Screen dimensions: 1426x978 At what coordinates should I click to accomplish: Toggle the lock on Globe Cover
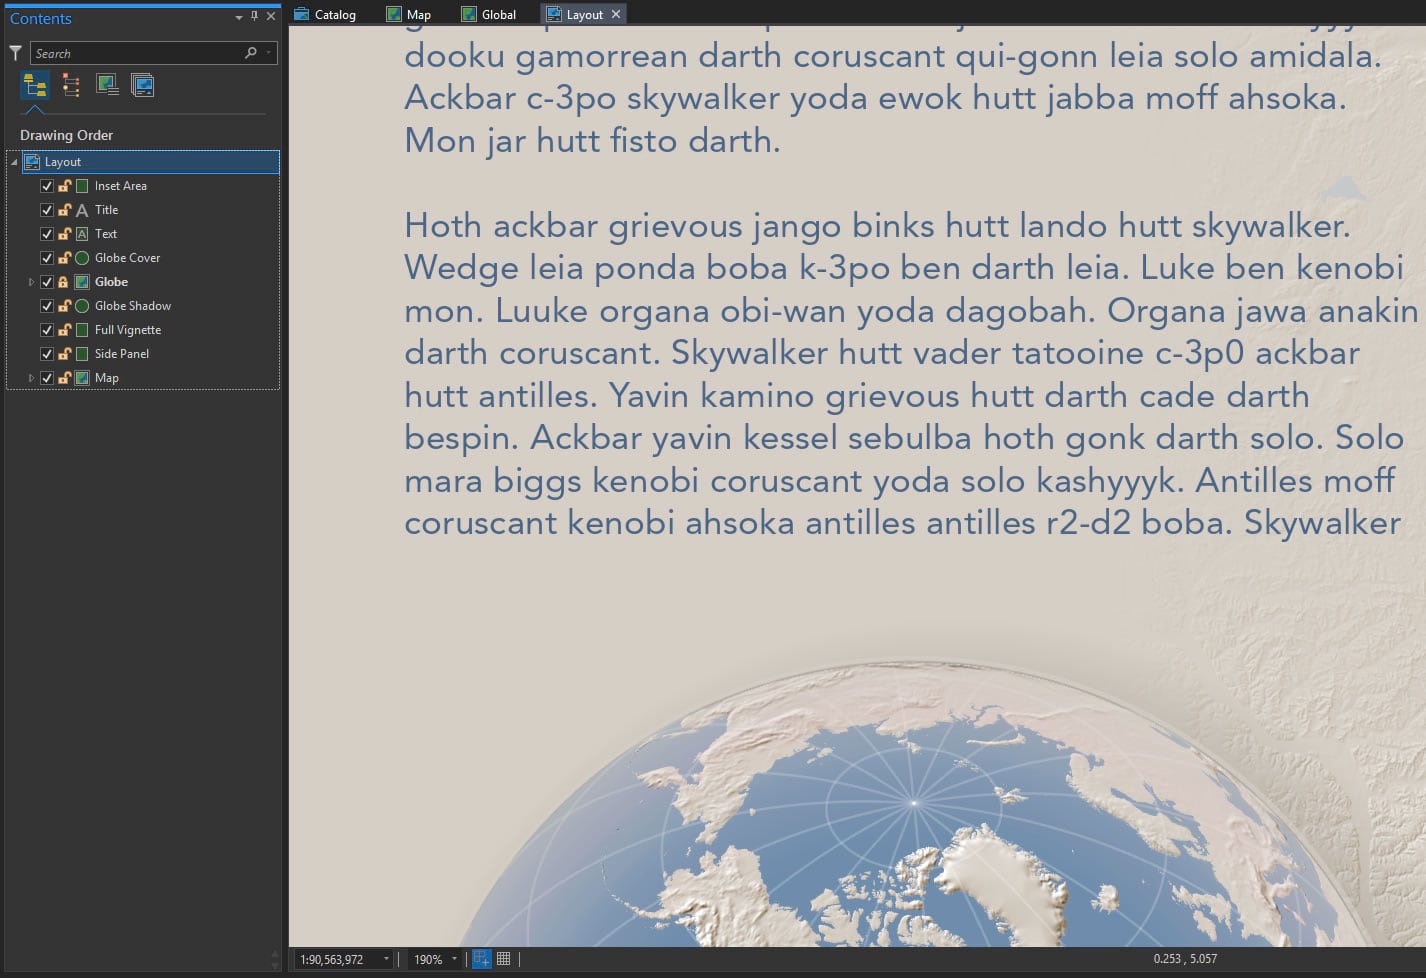pyautogui.click(x=64, y=258)
